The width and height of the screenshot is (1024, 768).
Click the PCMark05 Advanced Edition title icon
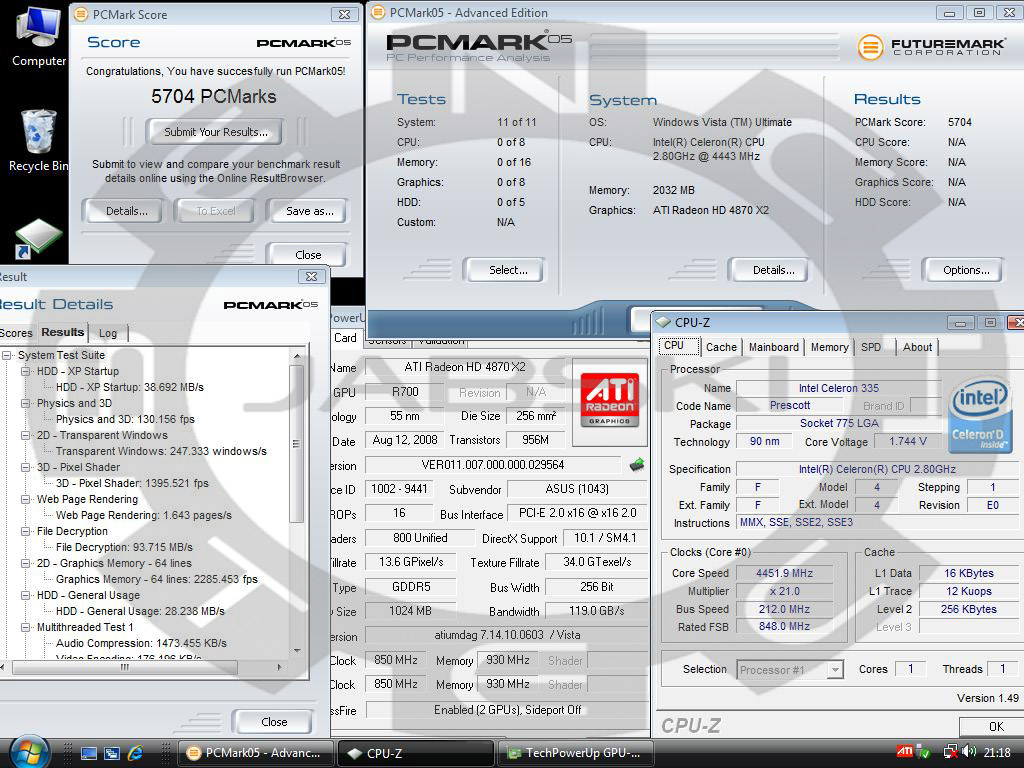point(377,12)
